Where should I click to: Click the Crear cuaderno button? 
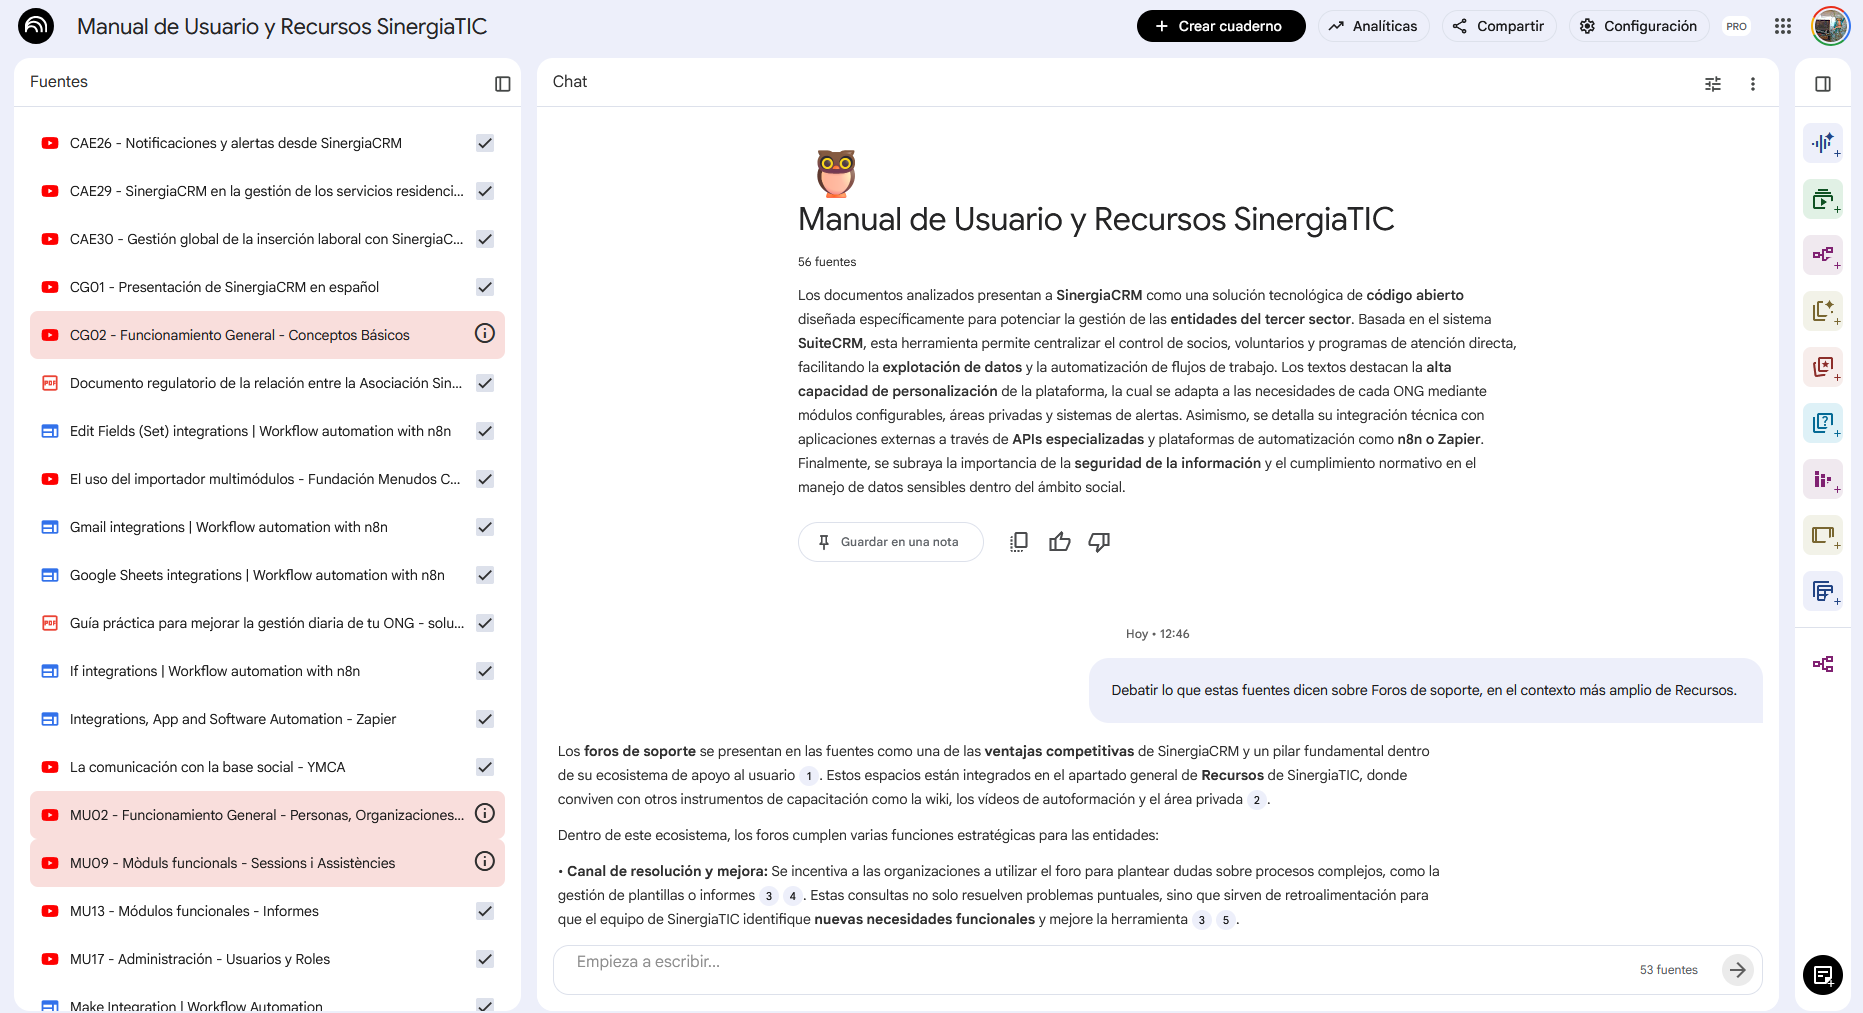coord(1220,26)
